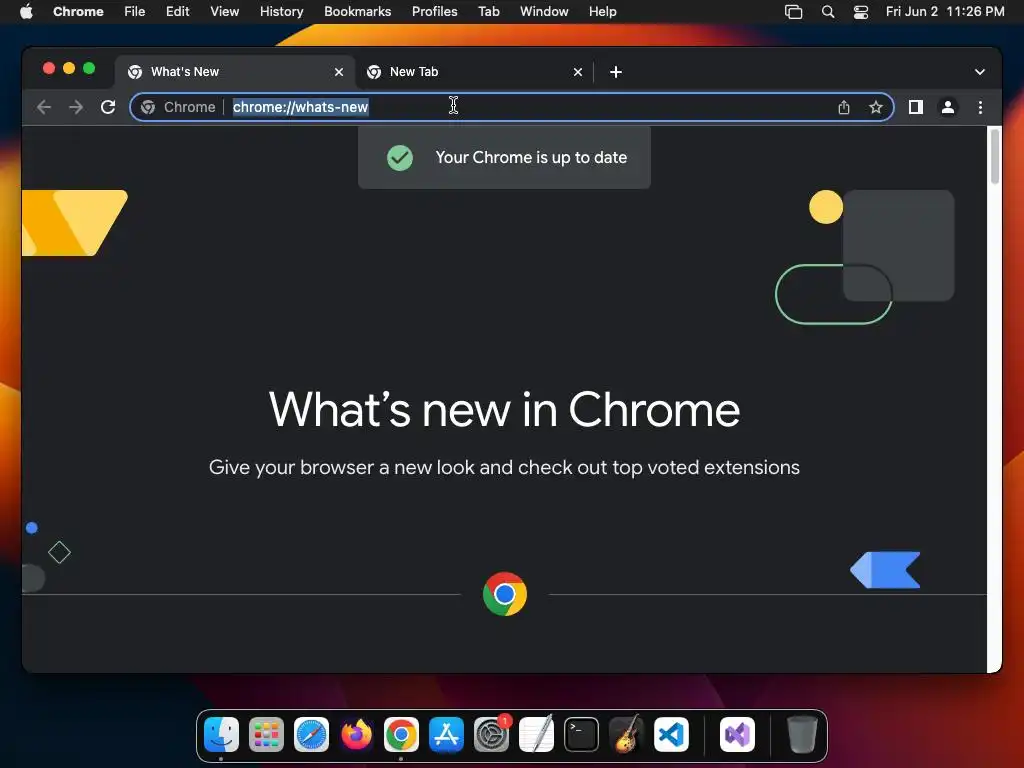Click the screen mirroring menu bar icon
This screenshot has height=768, width=1024.
(793, 12)
